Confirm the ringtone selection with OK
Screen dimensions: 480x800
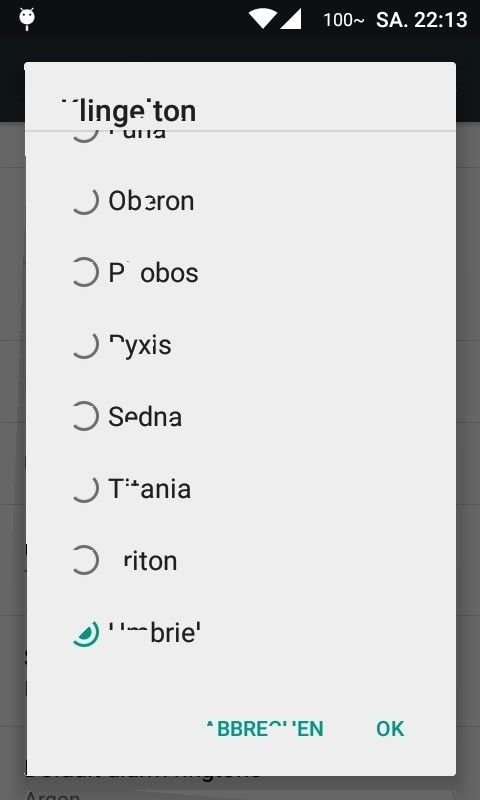390,729
